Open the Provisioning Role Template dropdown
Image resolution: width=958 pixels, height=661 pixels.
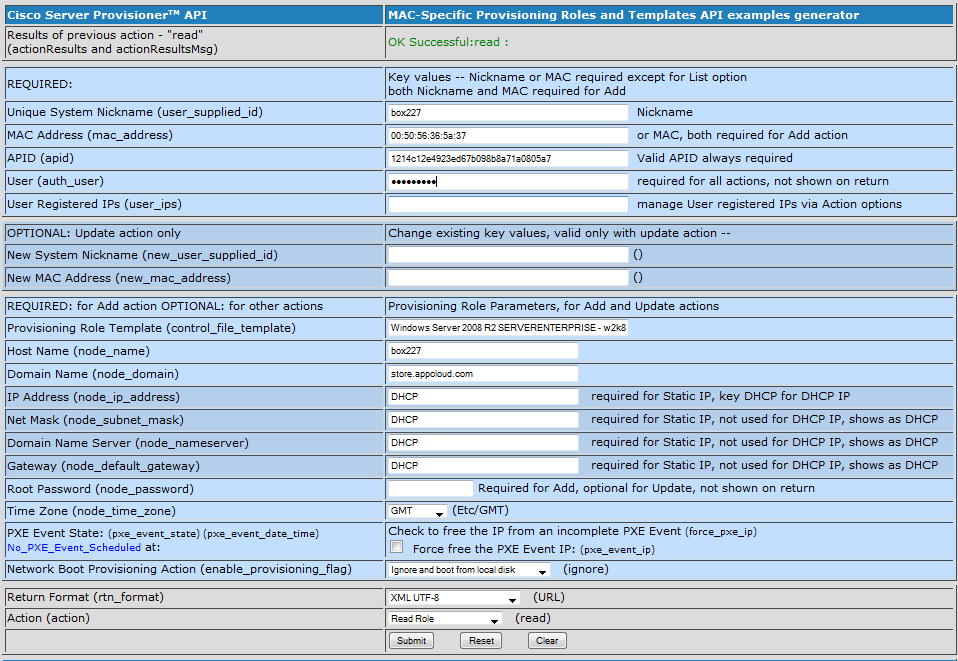tap(508, 328)
